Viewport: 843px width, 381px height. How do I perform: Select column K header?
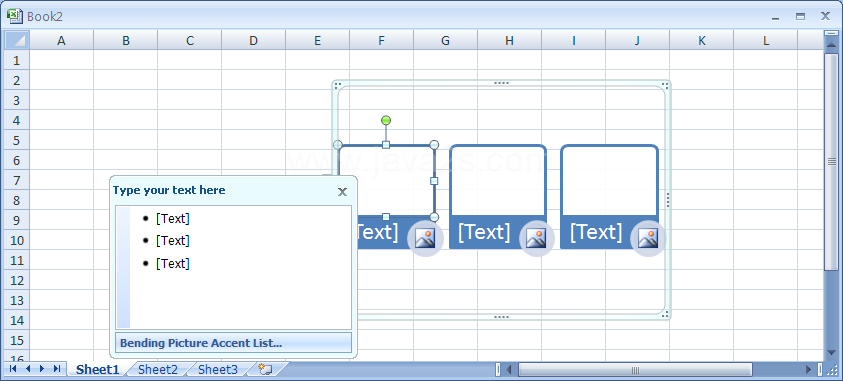pyautogui.click(x=702, y=40)
